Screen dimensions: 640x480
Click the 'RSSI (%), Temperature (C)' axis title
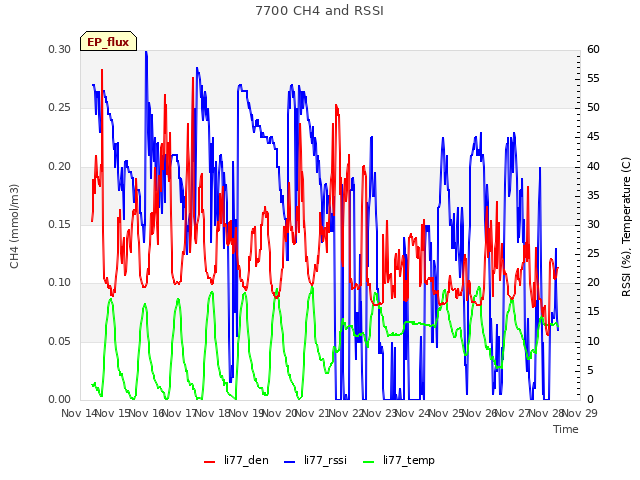tap(626, 227)
